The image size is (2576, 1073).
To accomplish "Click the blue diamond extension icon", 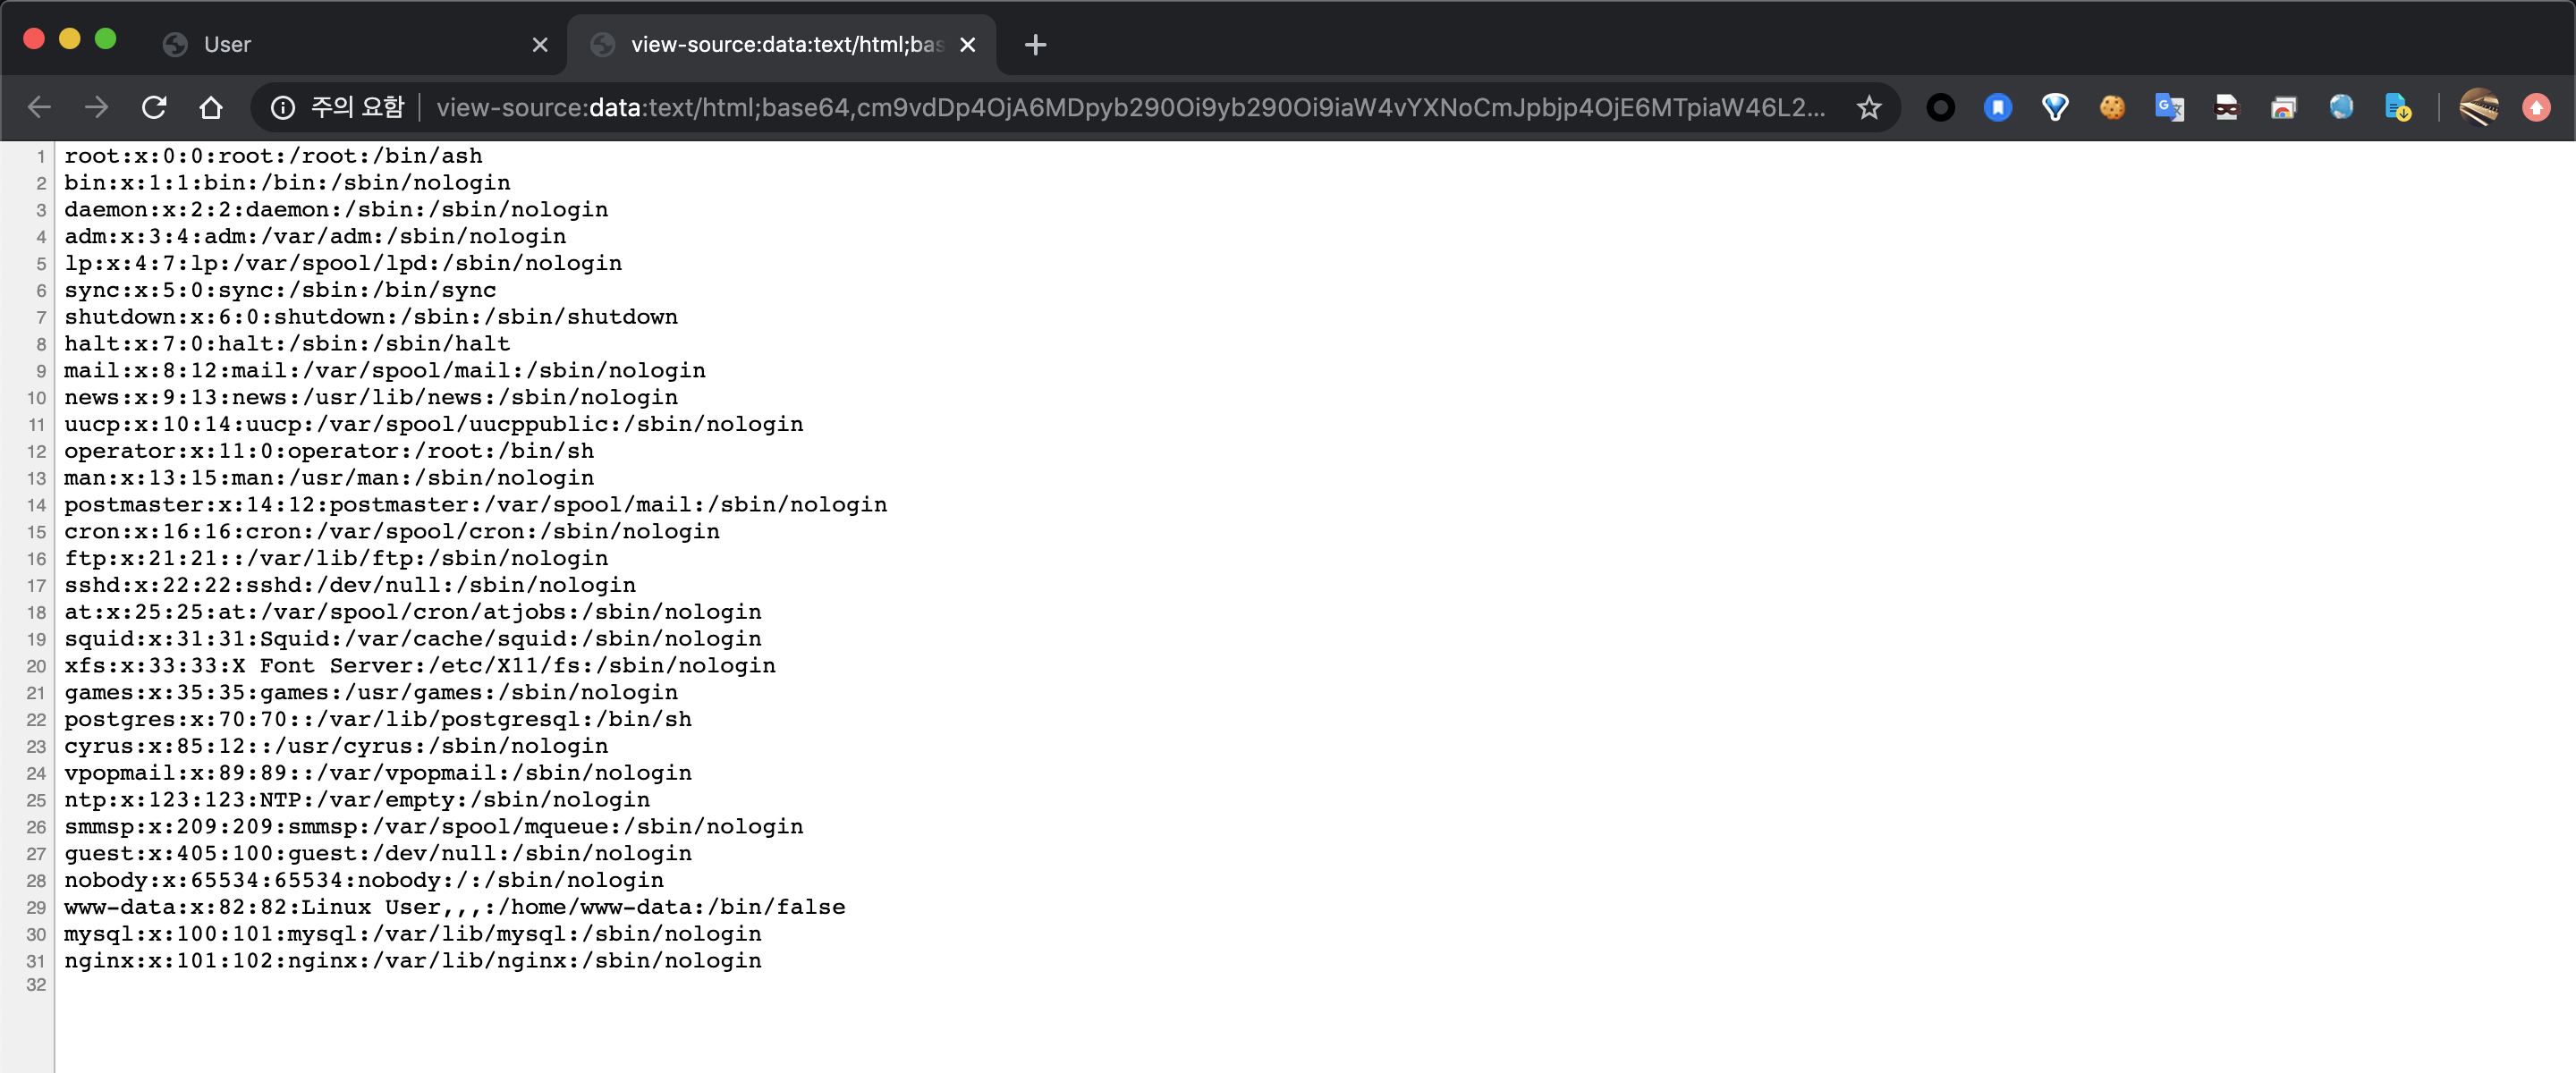I will coord(2055,107).
